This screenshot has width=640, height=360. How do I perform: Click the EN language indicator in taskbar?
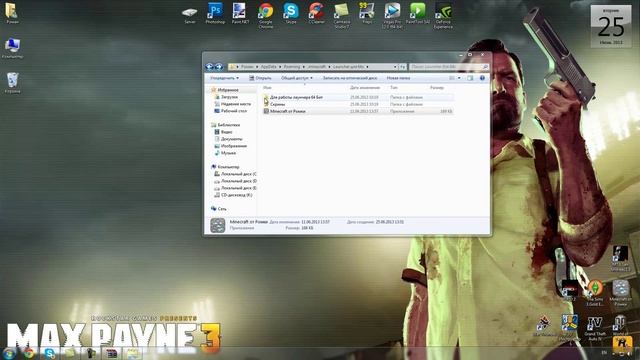tap(604, 353)
